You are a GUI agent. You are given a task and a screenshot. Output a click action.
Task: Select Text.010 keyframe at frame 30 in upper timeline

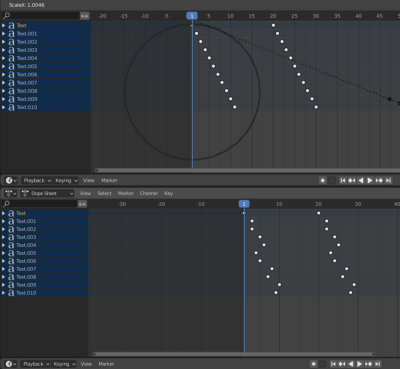click(316, 107)
